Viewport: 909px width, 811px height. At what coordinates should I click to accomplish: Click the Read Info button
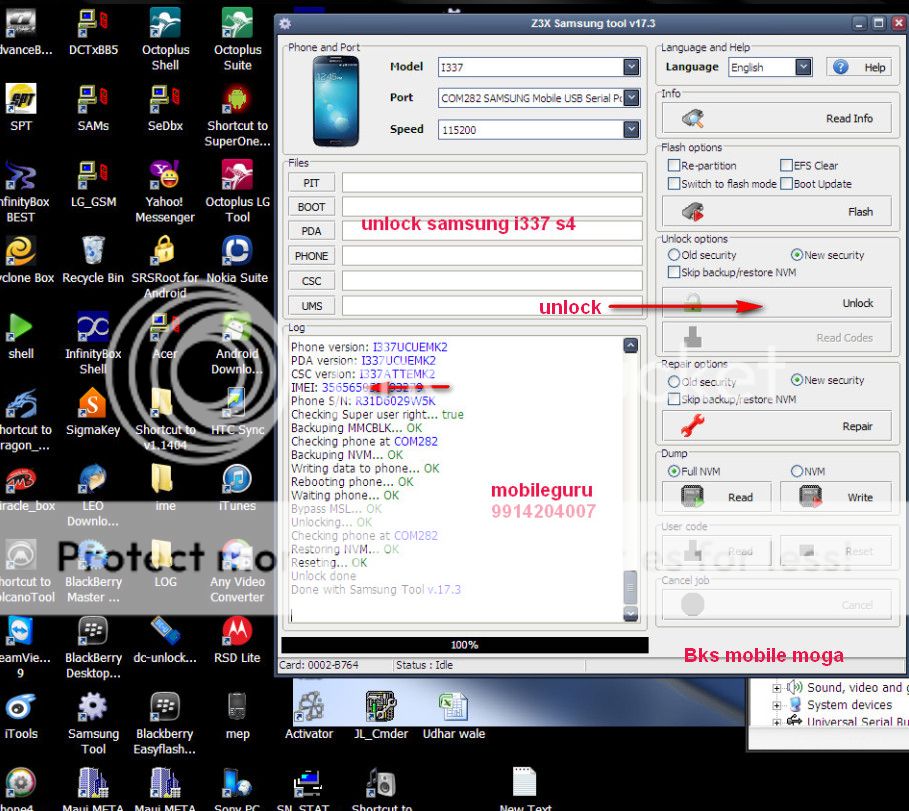[777, 118]
